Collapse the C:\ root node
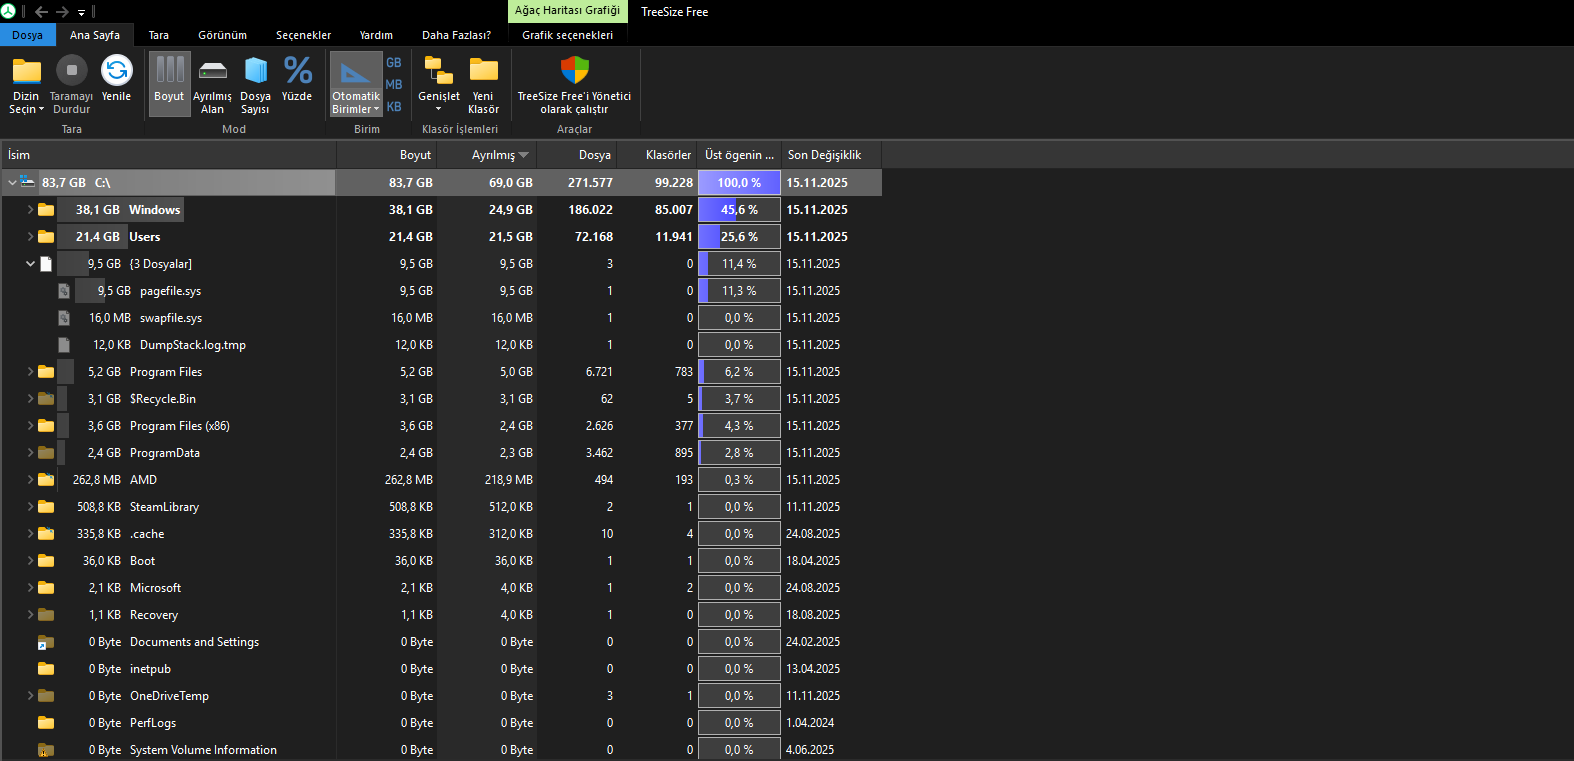1574x761 pixels. pos(12,183)
